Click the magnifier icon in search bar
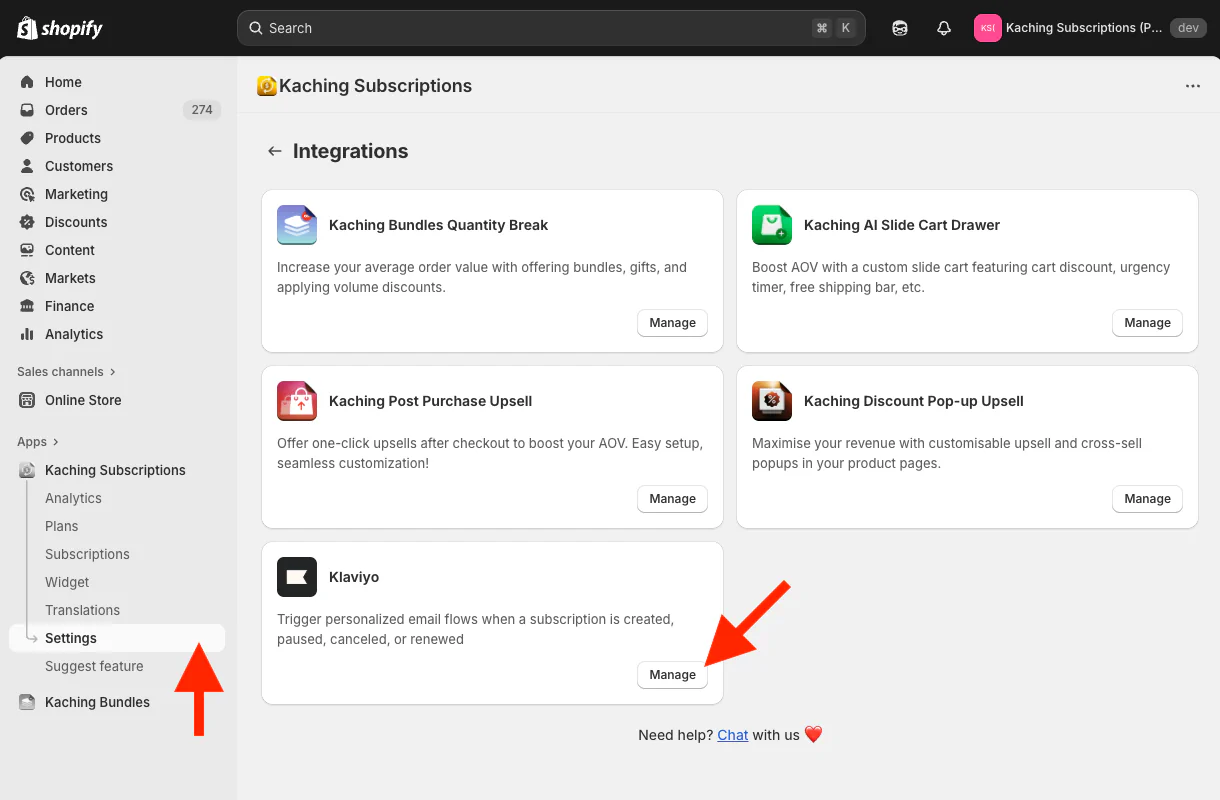This screenshot has width=1220, height=800. (x=256, y=28)
